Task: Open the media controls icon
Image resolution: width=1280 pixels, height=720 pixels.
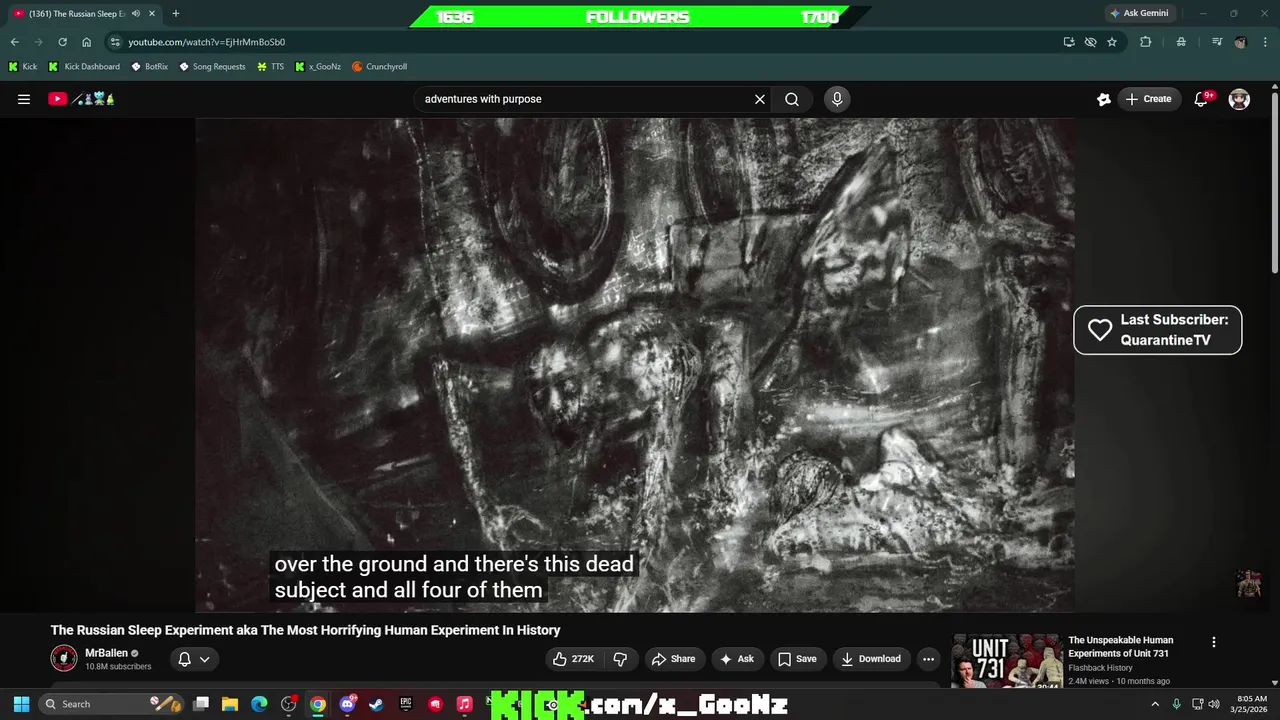Action: (1217, 42)
